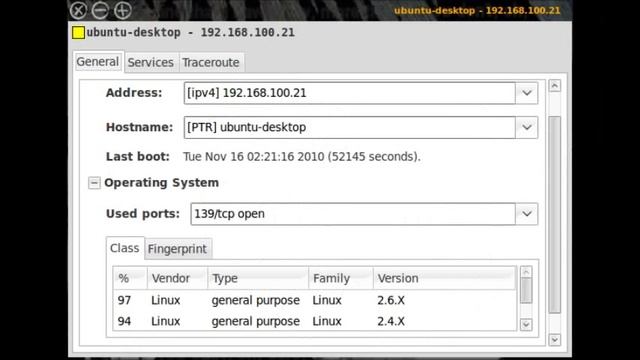Open the Services tab
Viewport: 640px width, 360px height.
[151, 62]
